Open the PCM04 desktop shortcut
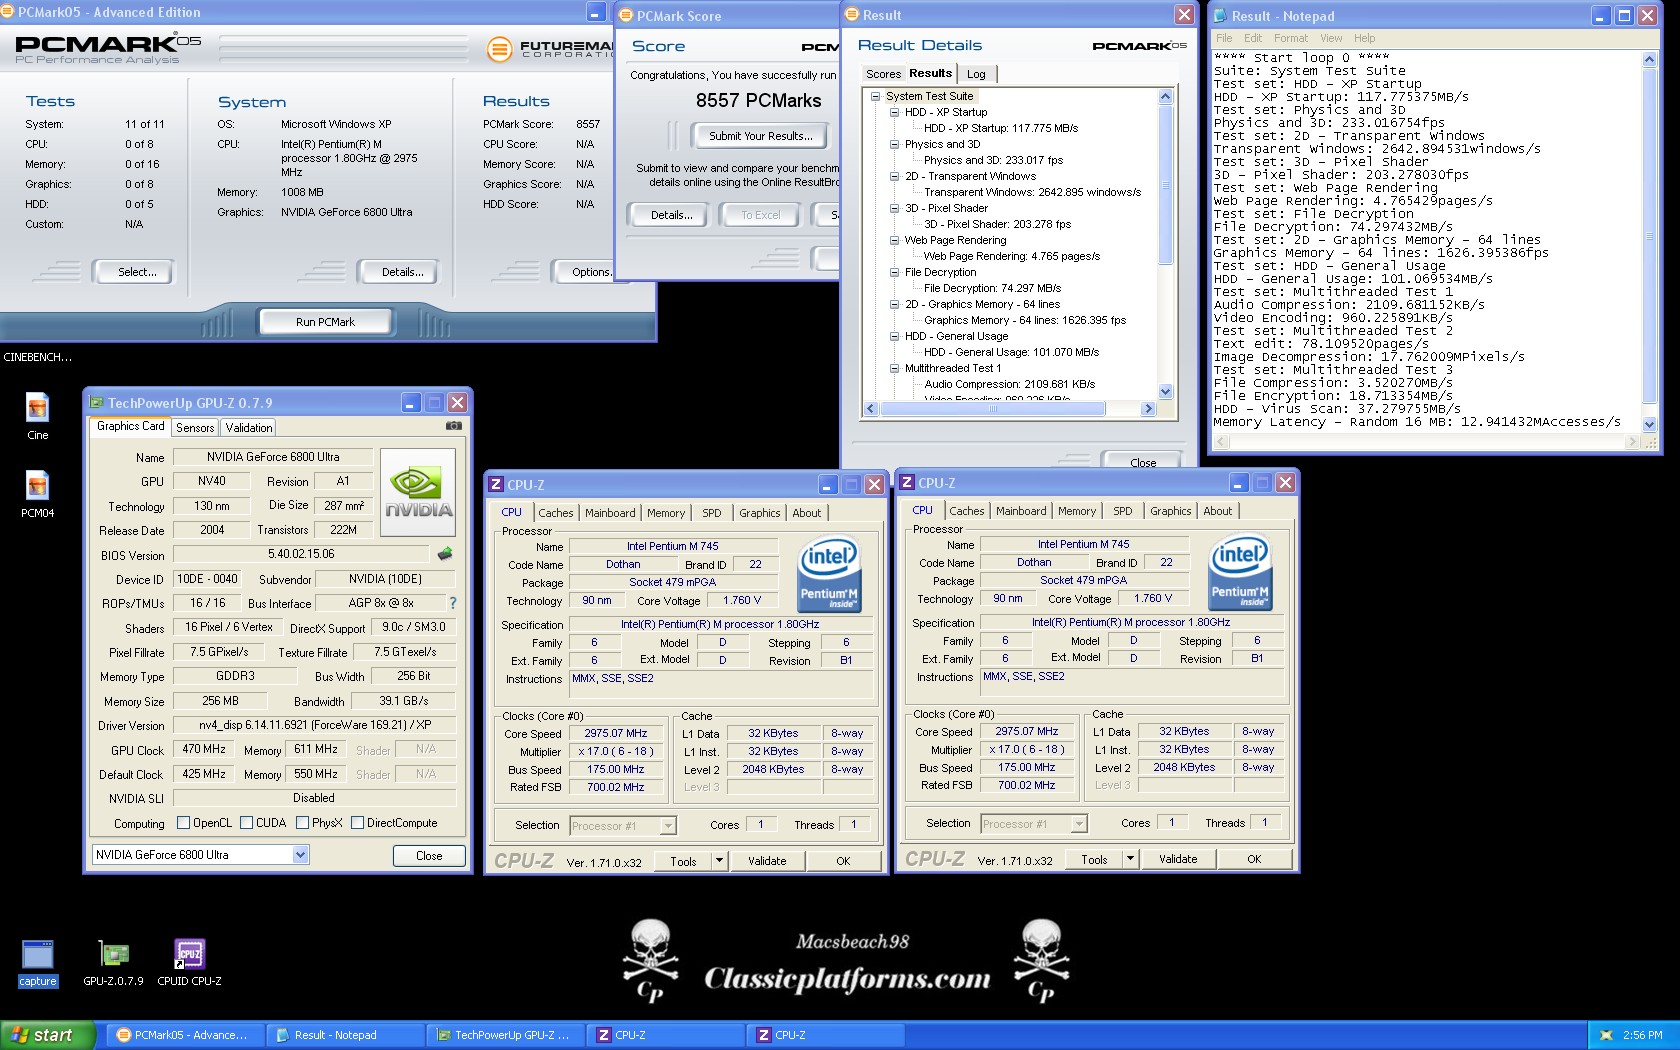Viewport: 1680px width, 1050px height. 38,493
